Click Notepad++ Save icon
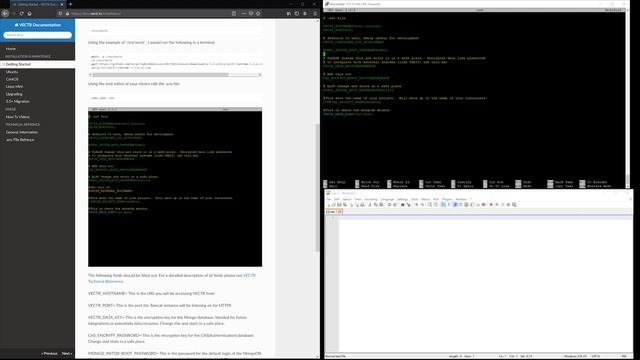Viewport: 640px width, 360px height. (339, 204)
